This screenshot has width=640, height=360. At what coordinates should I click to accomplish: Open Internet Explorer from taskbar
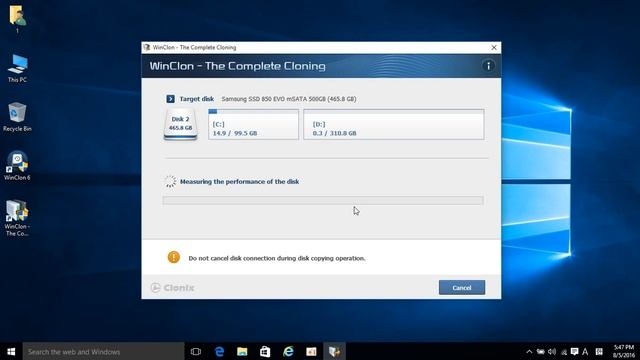[288, 351]
